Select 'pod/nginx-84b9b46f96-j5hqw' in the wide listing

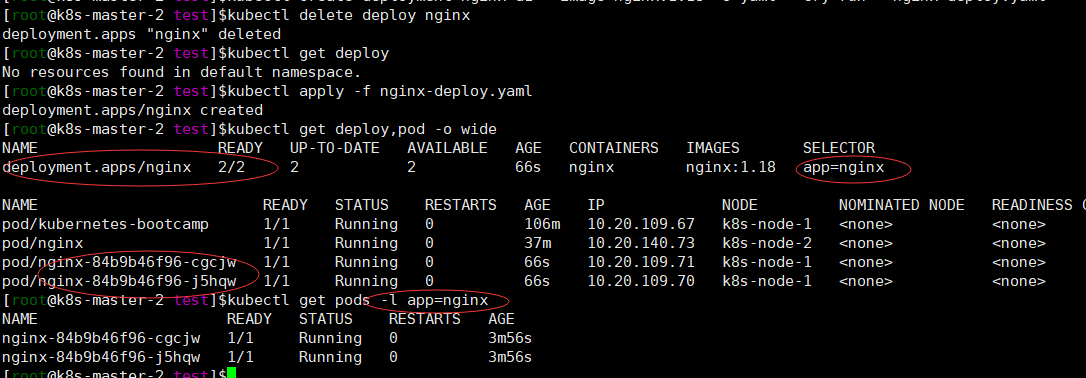point(119,282)
